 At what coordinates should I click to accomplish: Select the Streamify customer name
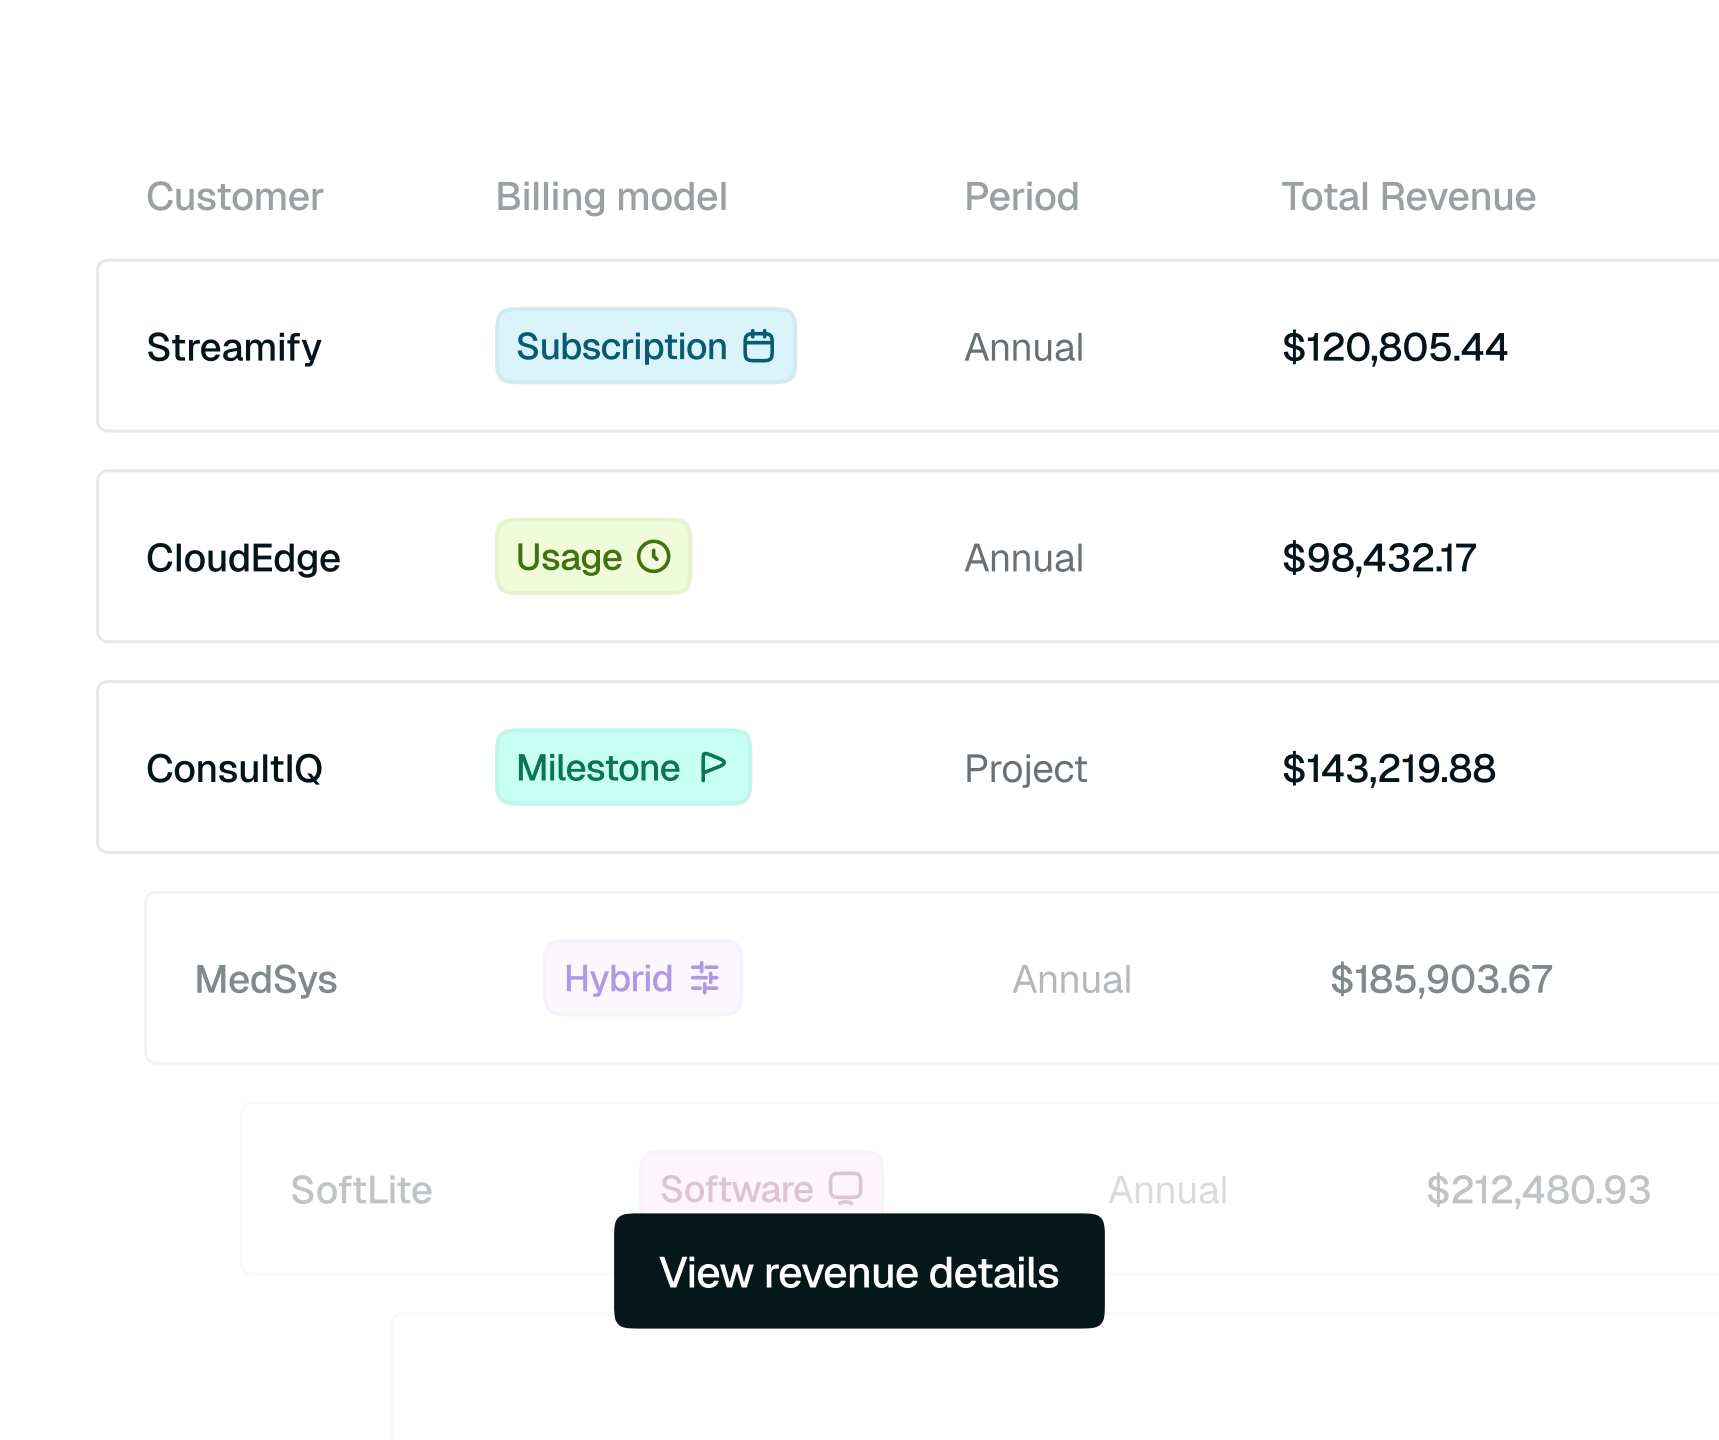click(x=234, y=348)
